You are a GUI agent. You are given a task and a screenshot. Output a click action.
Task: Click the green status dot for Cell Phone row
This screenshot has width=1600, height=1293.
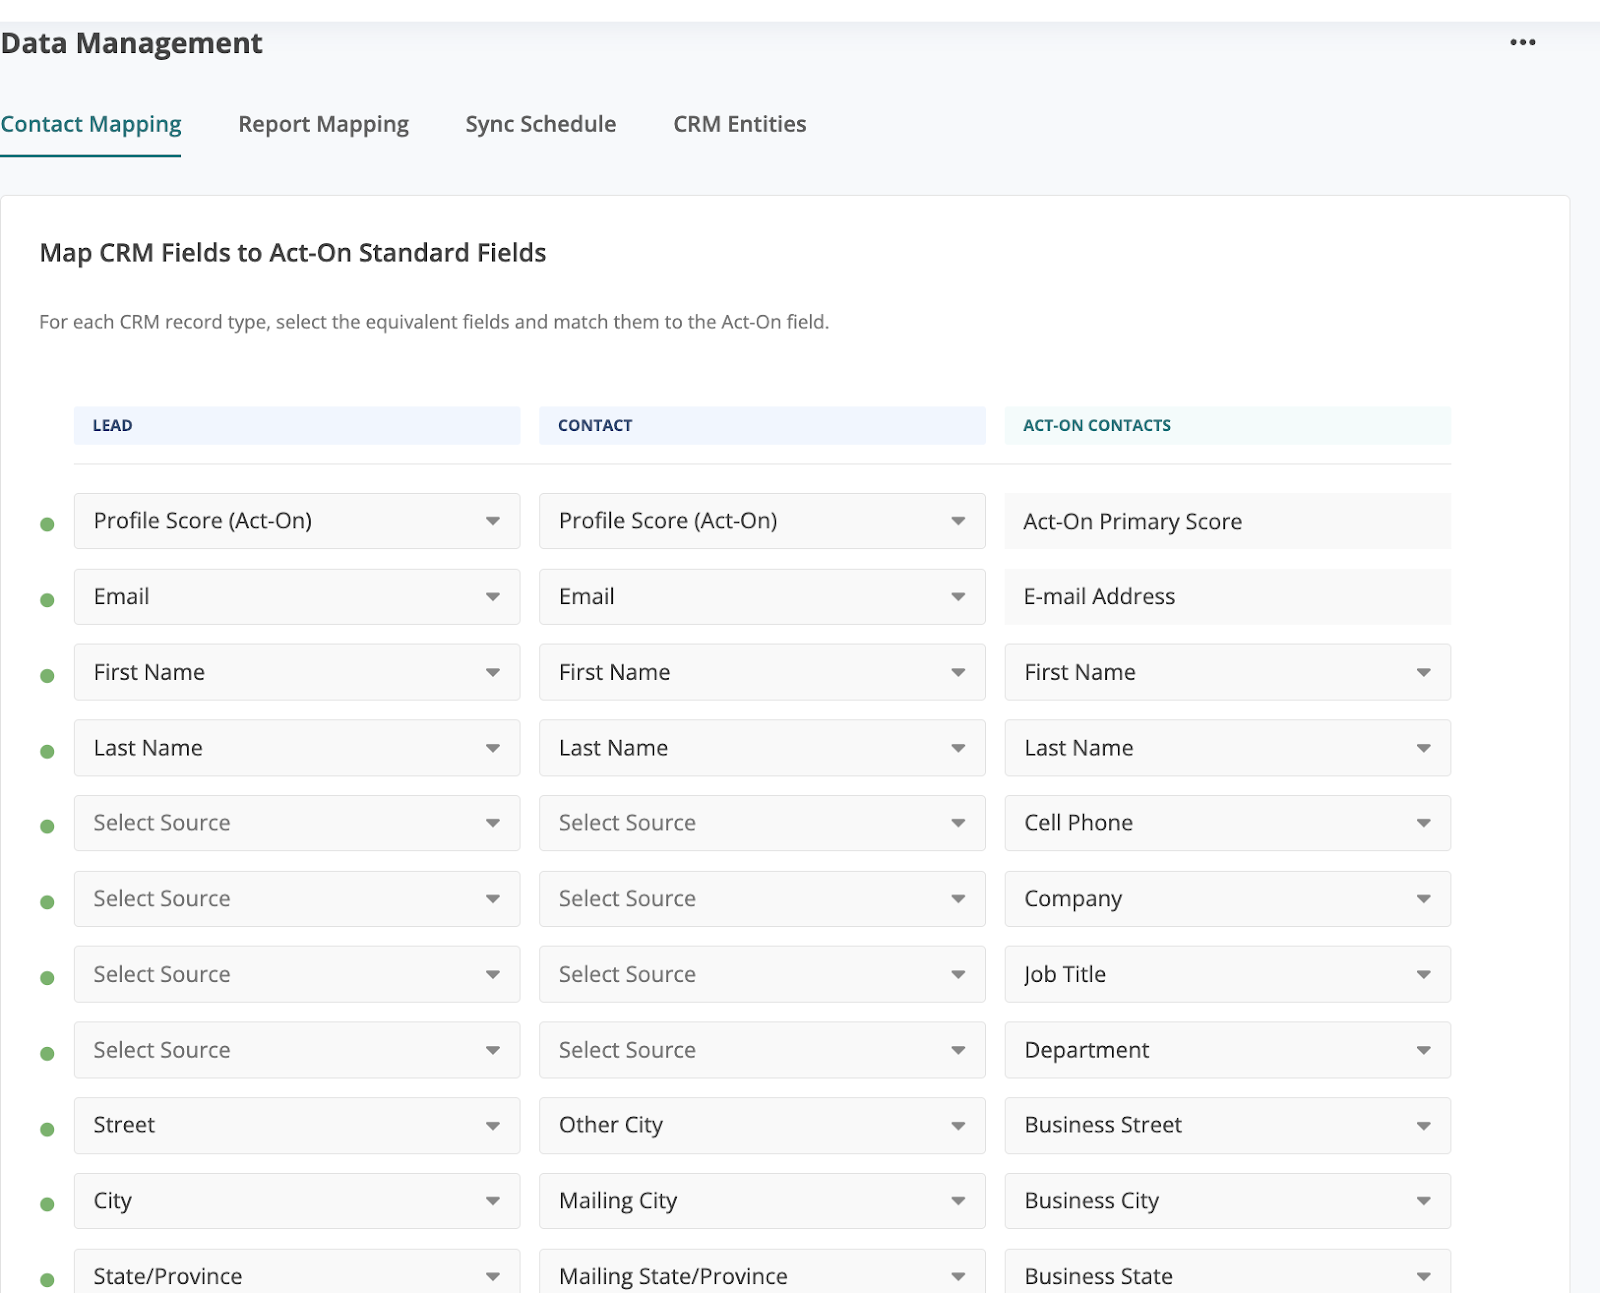[x=47, y=826]
